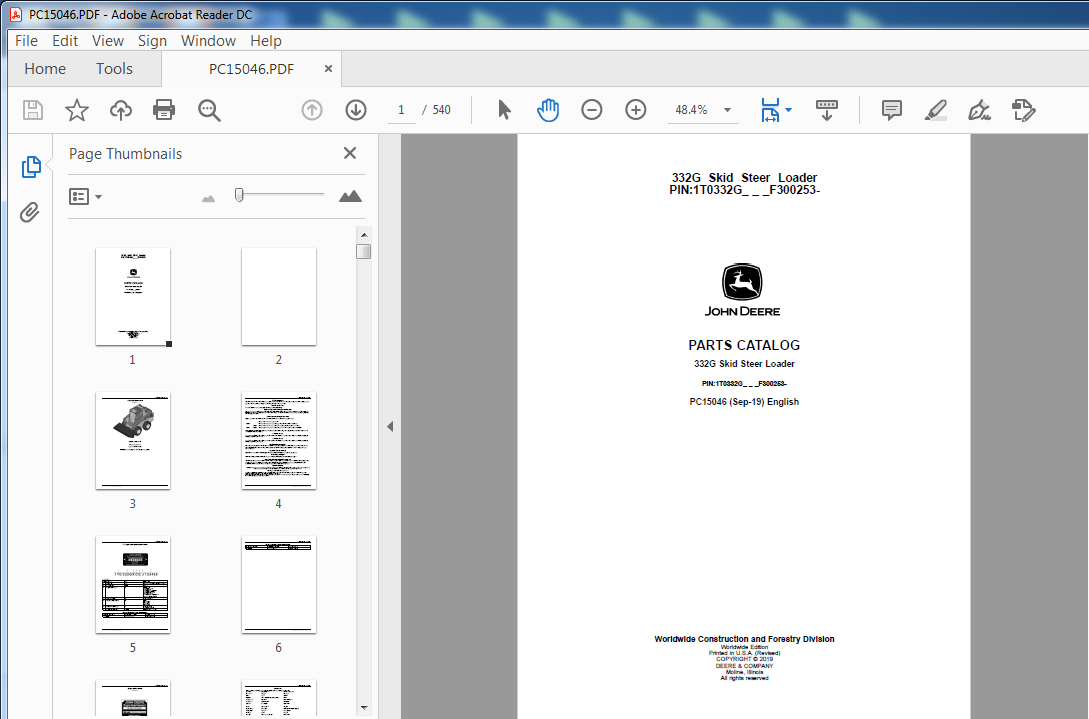Click the thumbnail panel scrollbar thumb
Viewport: 1089px width, 719px height.
coord(363,251)
